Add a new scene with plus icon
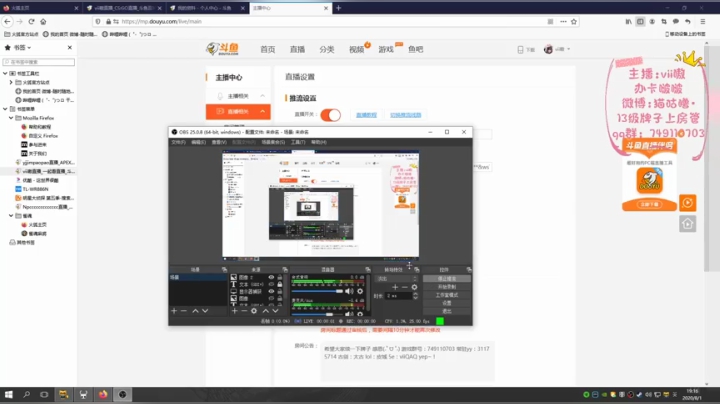Image resolution: width=720 pixels, height=404 pixels. [174, 311]
